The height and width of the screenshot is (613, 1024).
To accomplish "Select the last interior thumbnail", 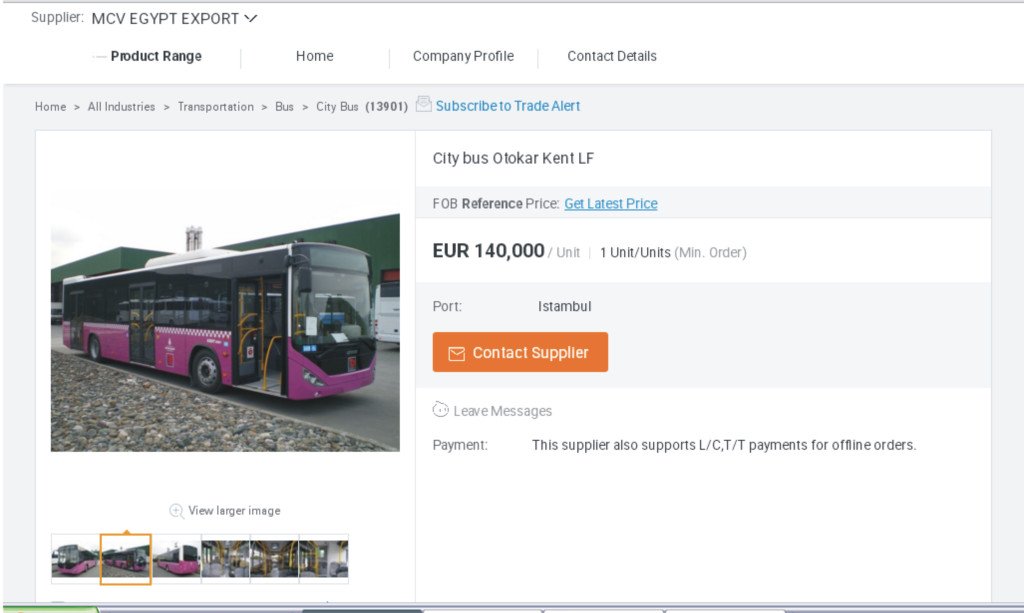I will pos(324,559).
